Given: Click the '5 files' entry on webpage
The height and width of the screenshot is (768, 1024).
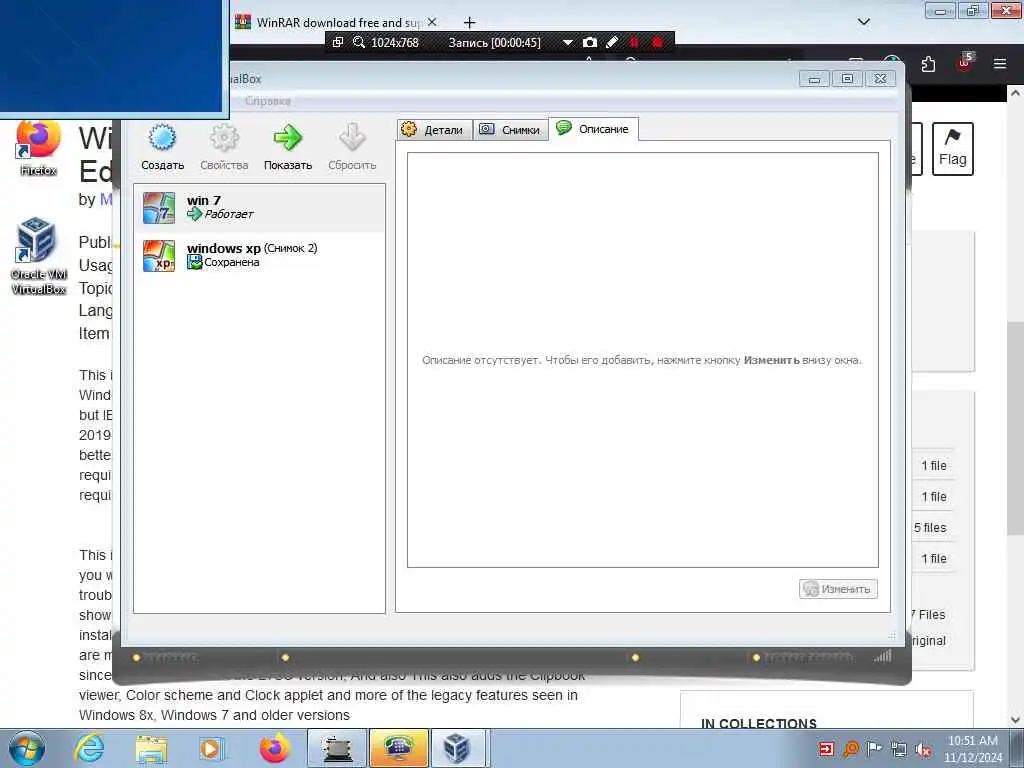Looking at the screenshot, I should point(930,527).
